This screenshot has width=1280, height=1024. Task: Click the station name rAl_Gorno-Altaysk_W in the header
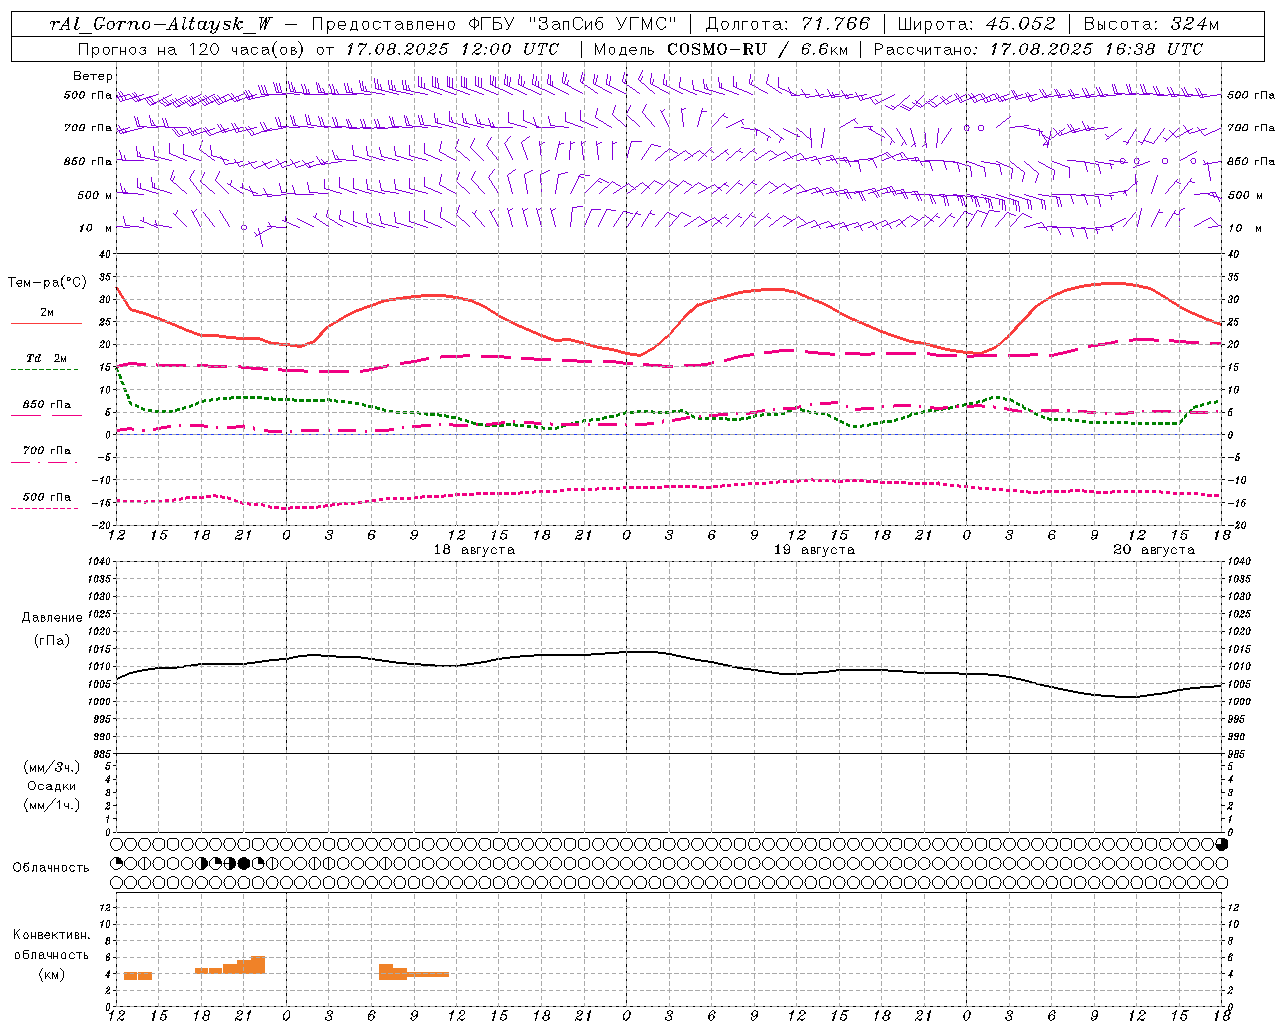tap(161, 24)
